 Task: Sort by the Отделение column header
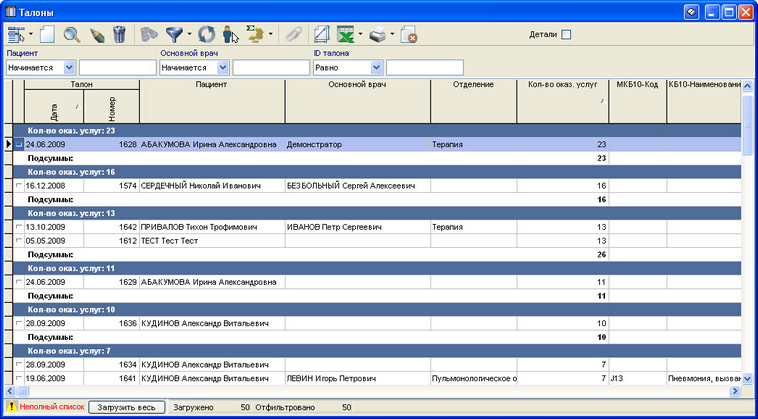pyautogui.click(x=474, y=101)
